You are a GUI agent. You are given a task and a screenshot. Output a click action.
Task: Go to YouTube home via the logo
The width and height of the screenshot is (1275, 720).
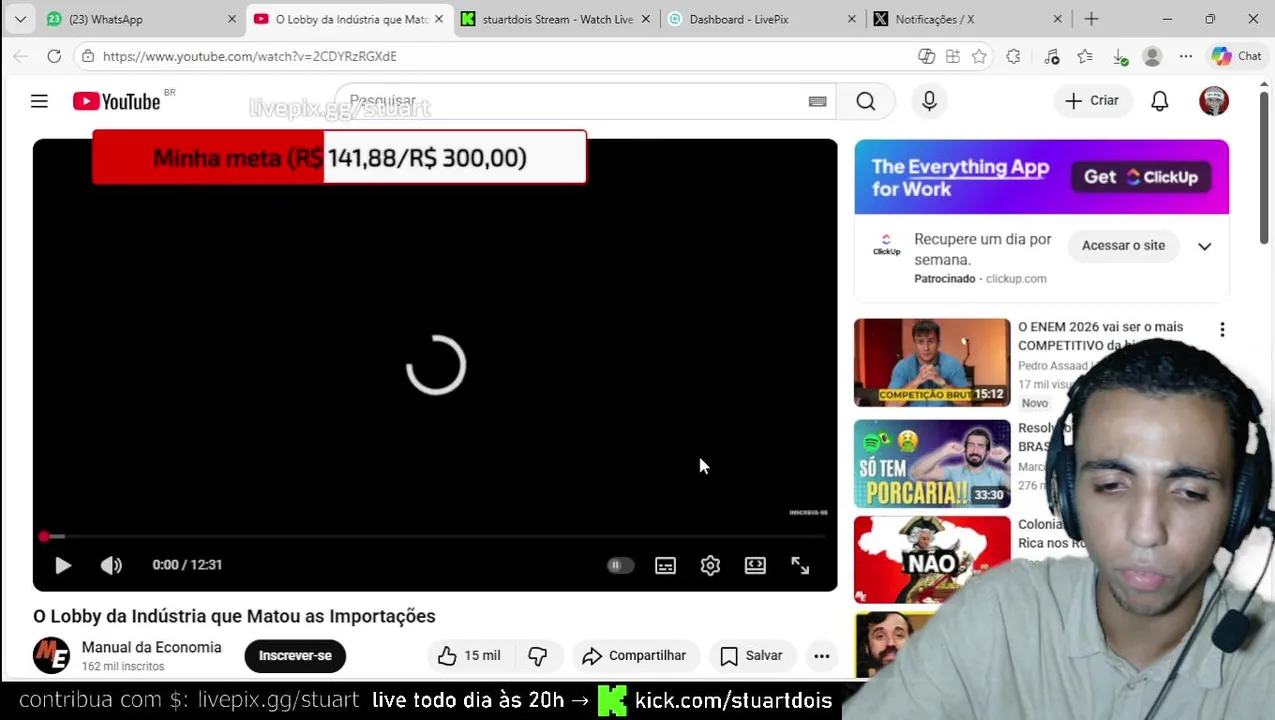click(116, 101)
